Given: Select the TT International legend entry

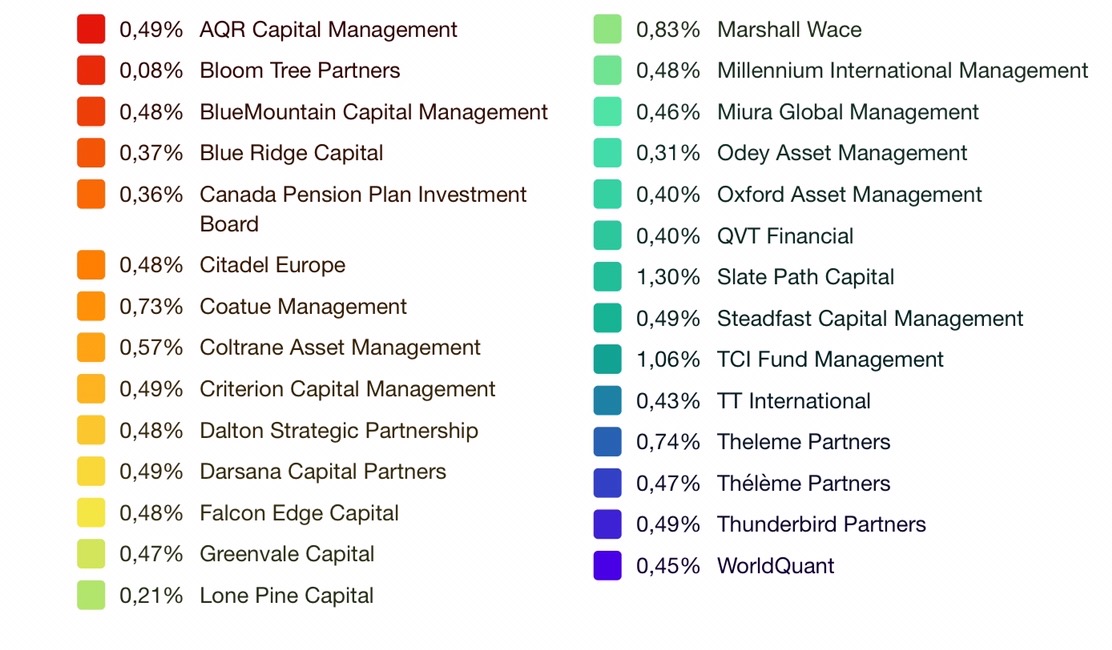Looking at the screenshot, I should (793, 401).
